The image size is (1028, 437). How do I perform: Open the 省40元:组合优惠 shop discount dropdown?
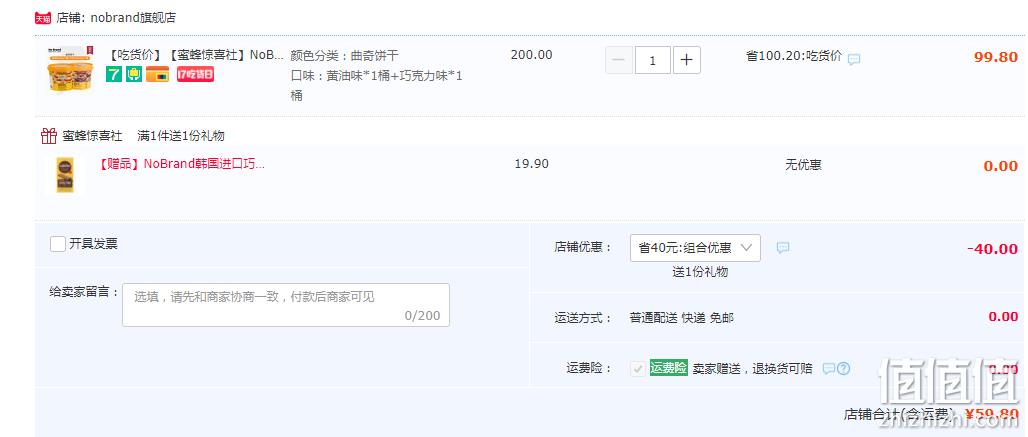pos(695,248)
